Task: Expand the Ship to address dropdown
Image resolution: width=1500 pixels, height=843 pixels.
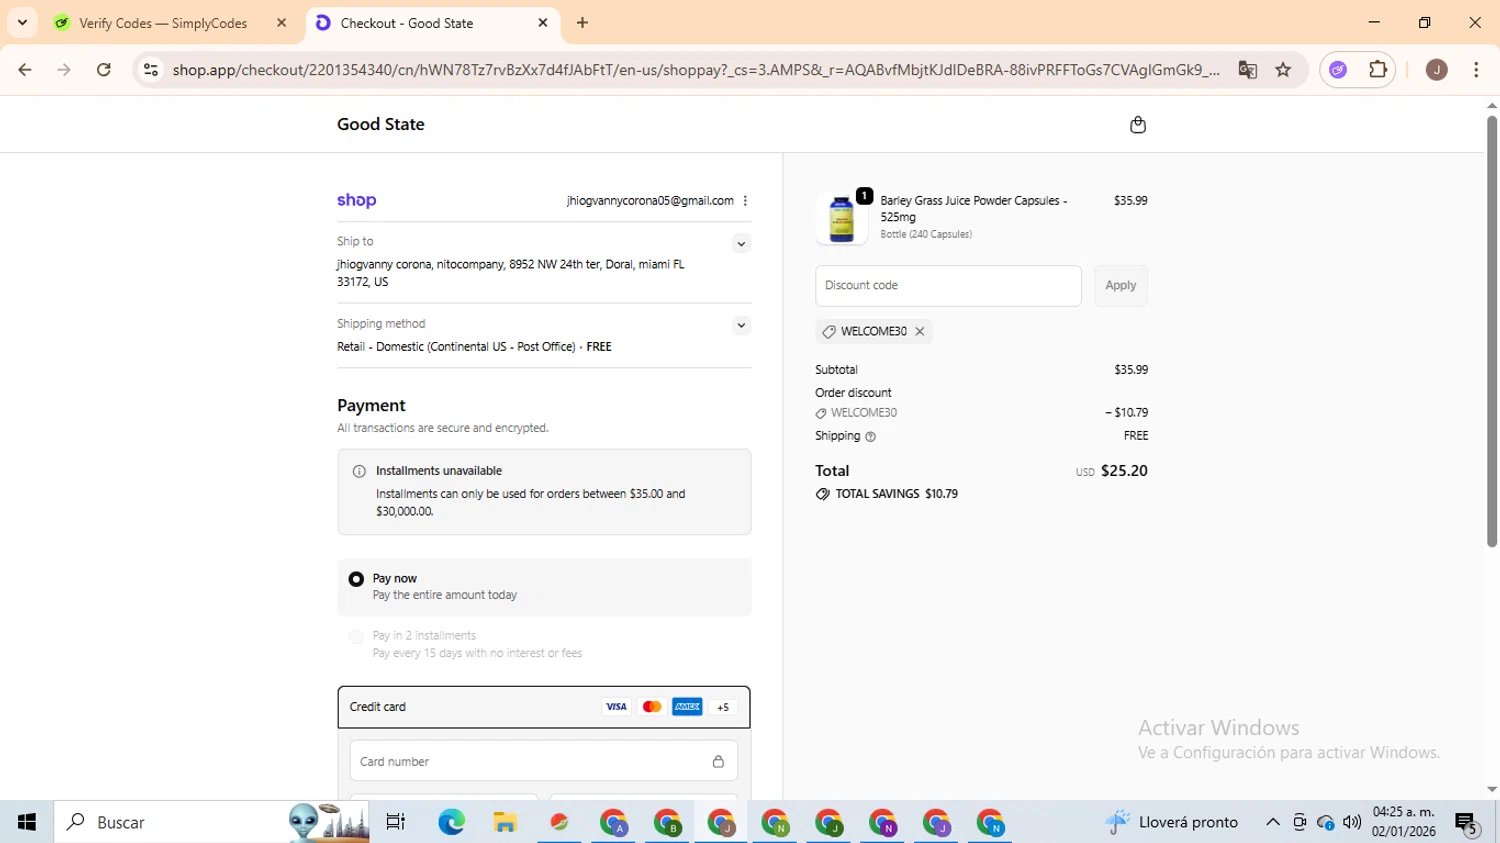Action: (741, 244)
